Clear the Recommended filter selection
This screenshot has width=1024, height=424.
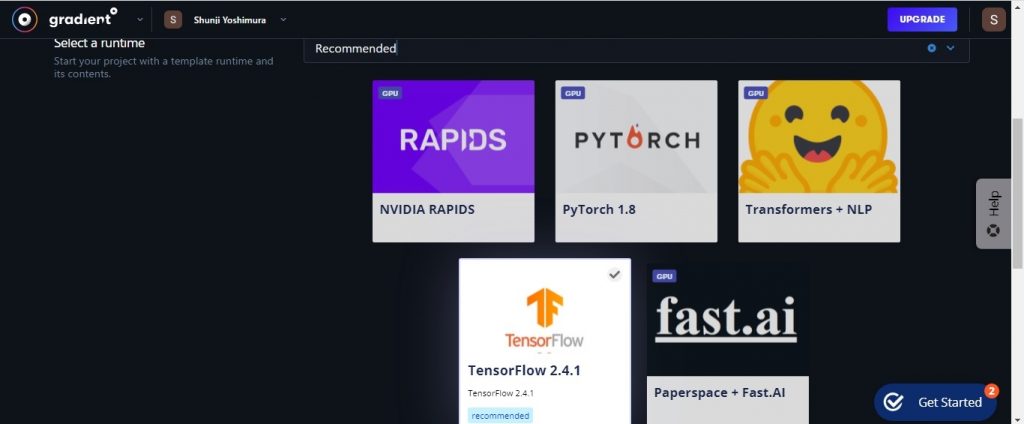(x=932, y=48)
